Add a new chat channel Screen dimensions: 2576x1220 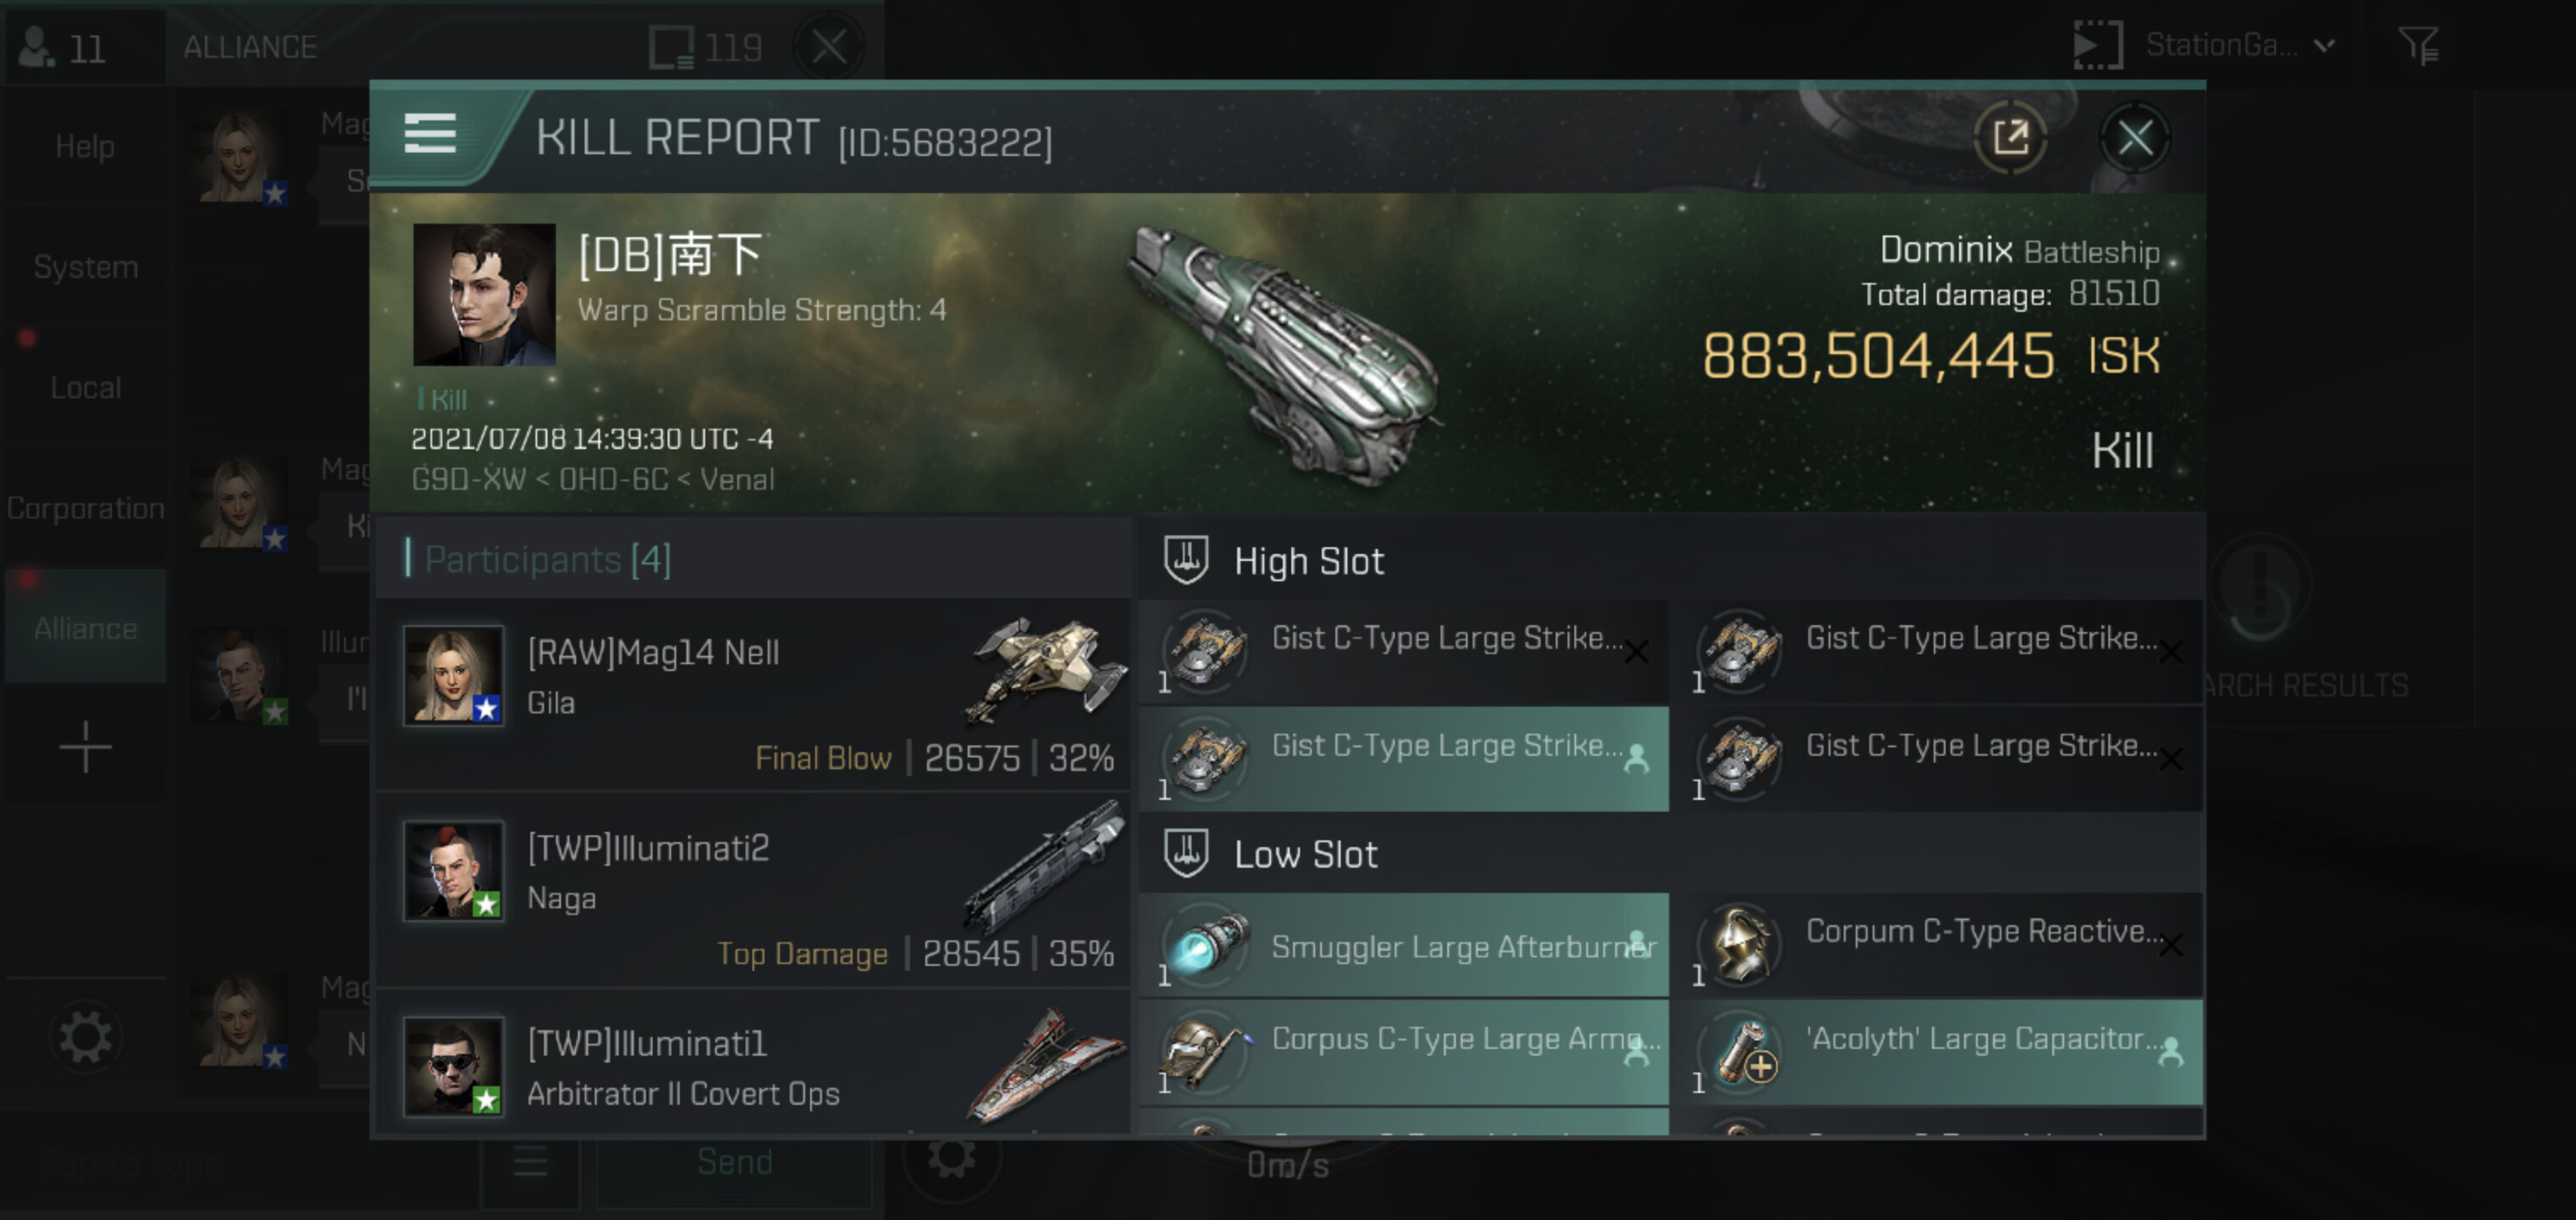85,747
